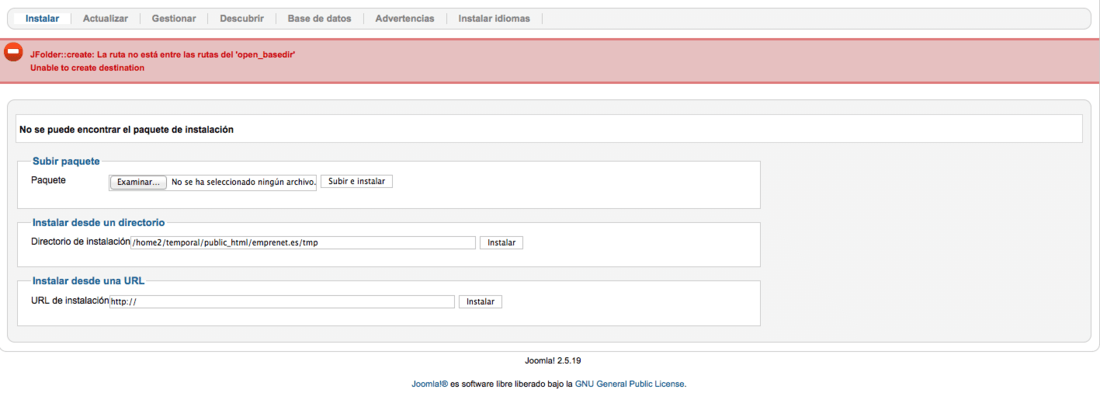This screenshot has height=414, width=1100.
Task: Click the red error stop icon
Action: click(x=13, y=52)
